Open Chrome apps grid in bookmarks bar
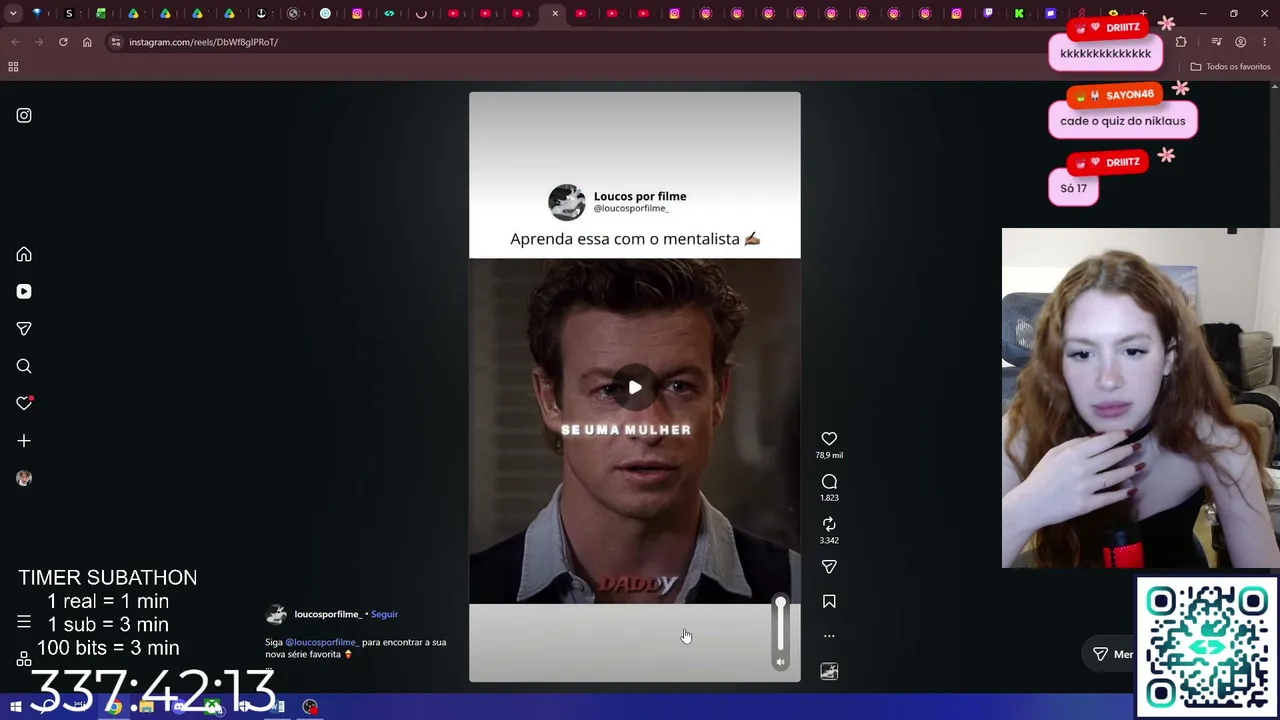1280x720 pixels. (13, 67)
